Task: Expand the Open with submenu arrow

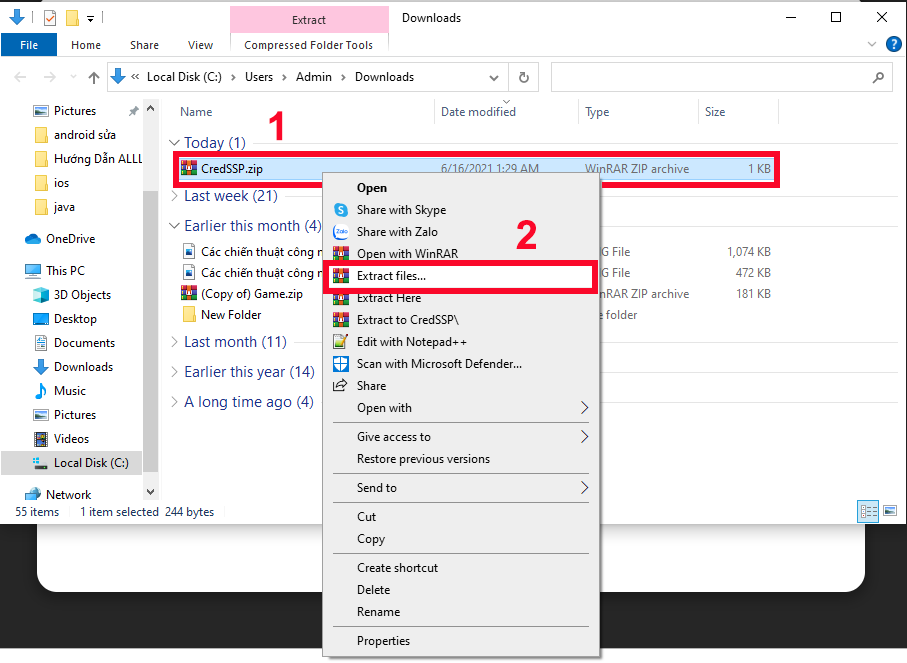Action: click(x=584, y=408)
